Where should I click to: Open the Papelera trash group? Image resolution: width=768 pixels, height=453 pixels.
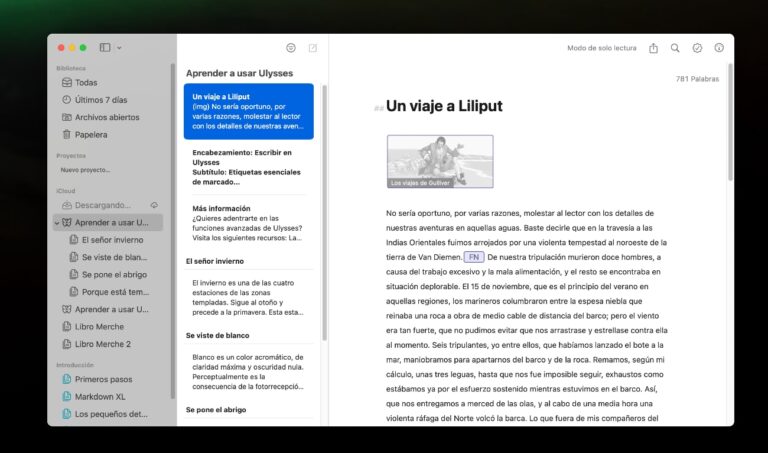(x=108, y=135)
